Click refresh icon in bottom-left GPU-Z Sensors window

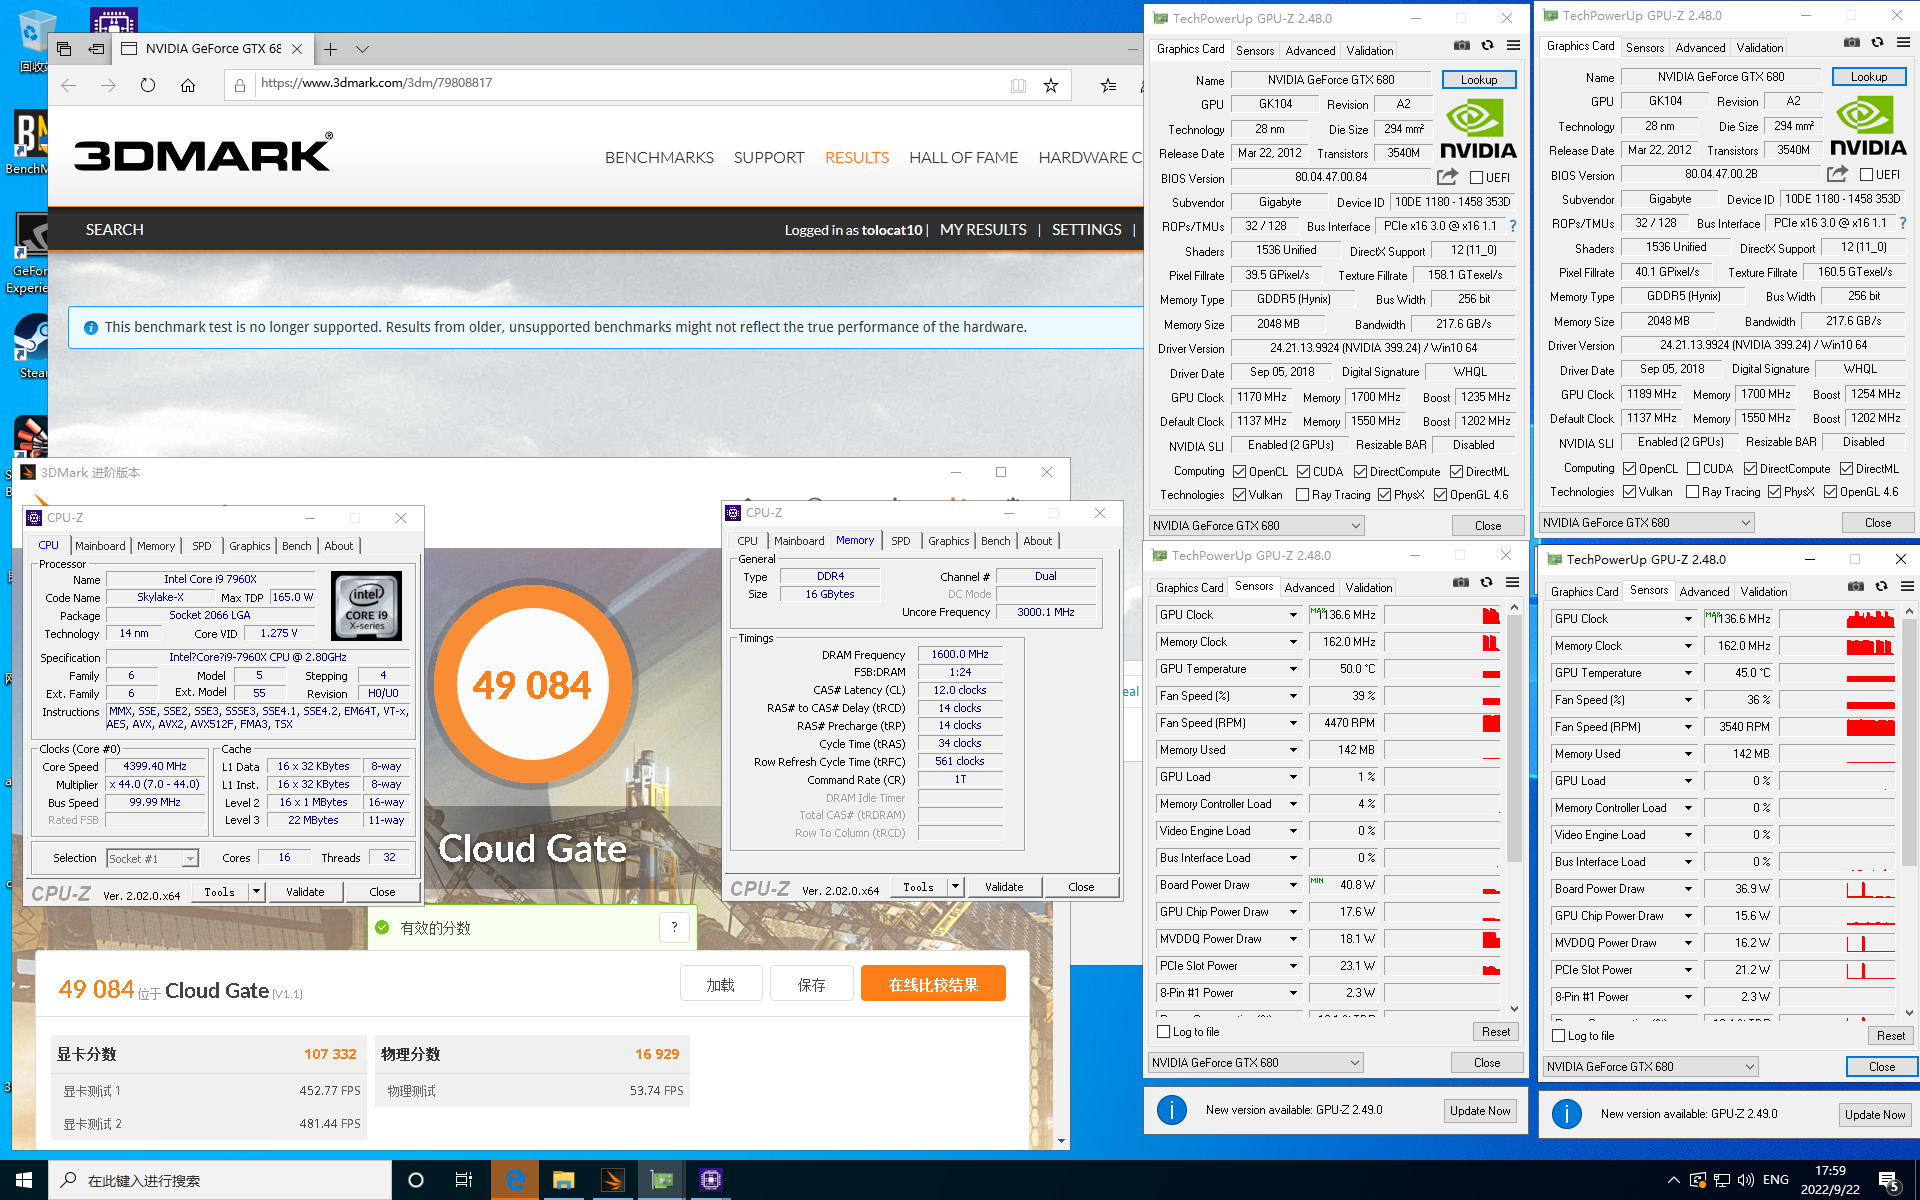1486,583
